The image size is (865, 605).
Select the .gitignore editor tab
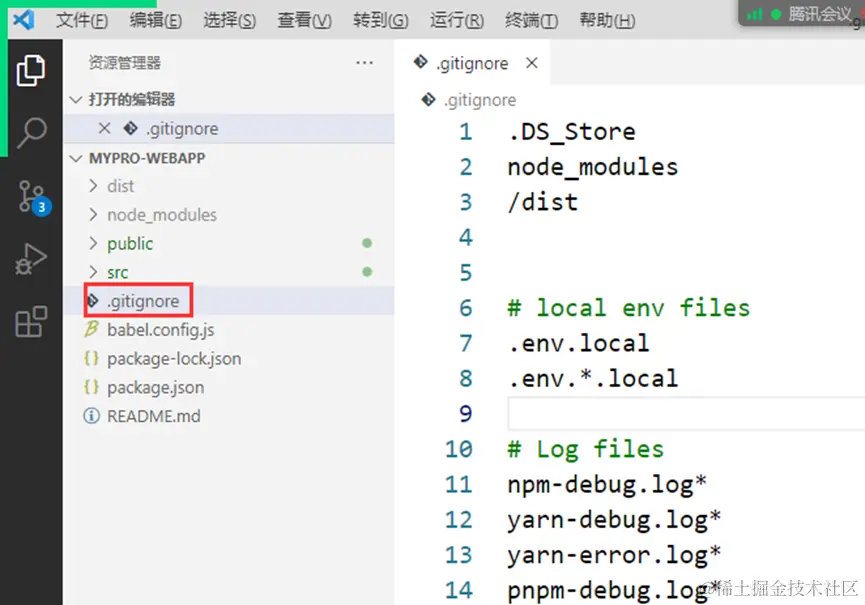pos(472,63)
